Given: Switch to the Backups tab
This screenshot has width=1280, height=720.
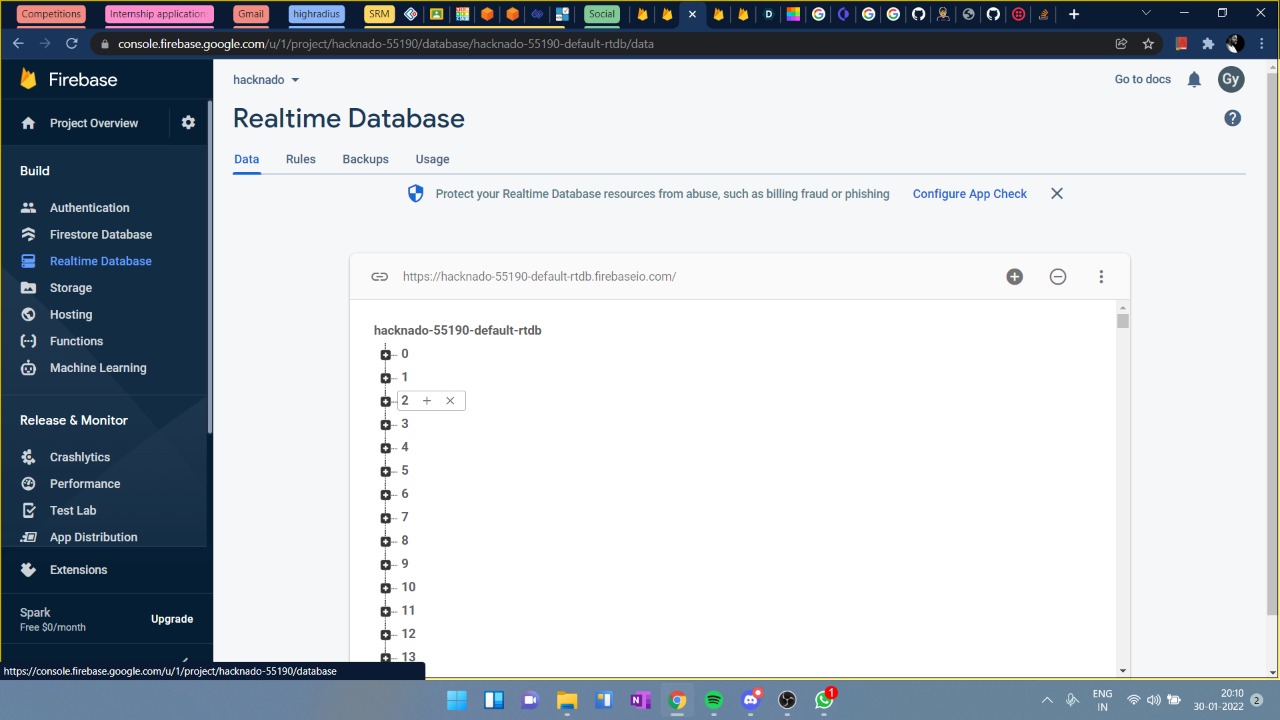Looking at the screenshot, I should point(365,159).
